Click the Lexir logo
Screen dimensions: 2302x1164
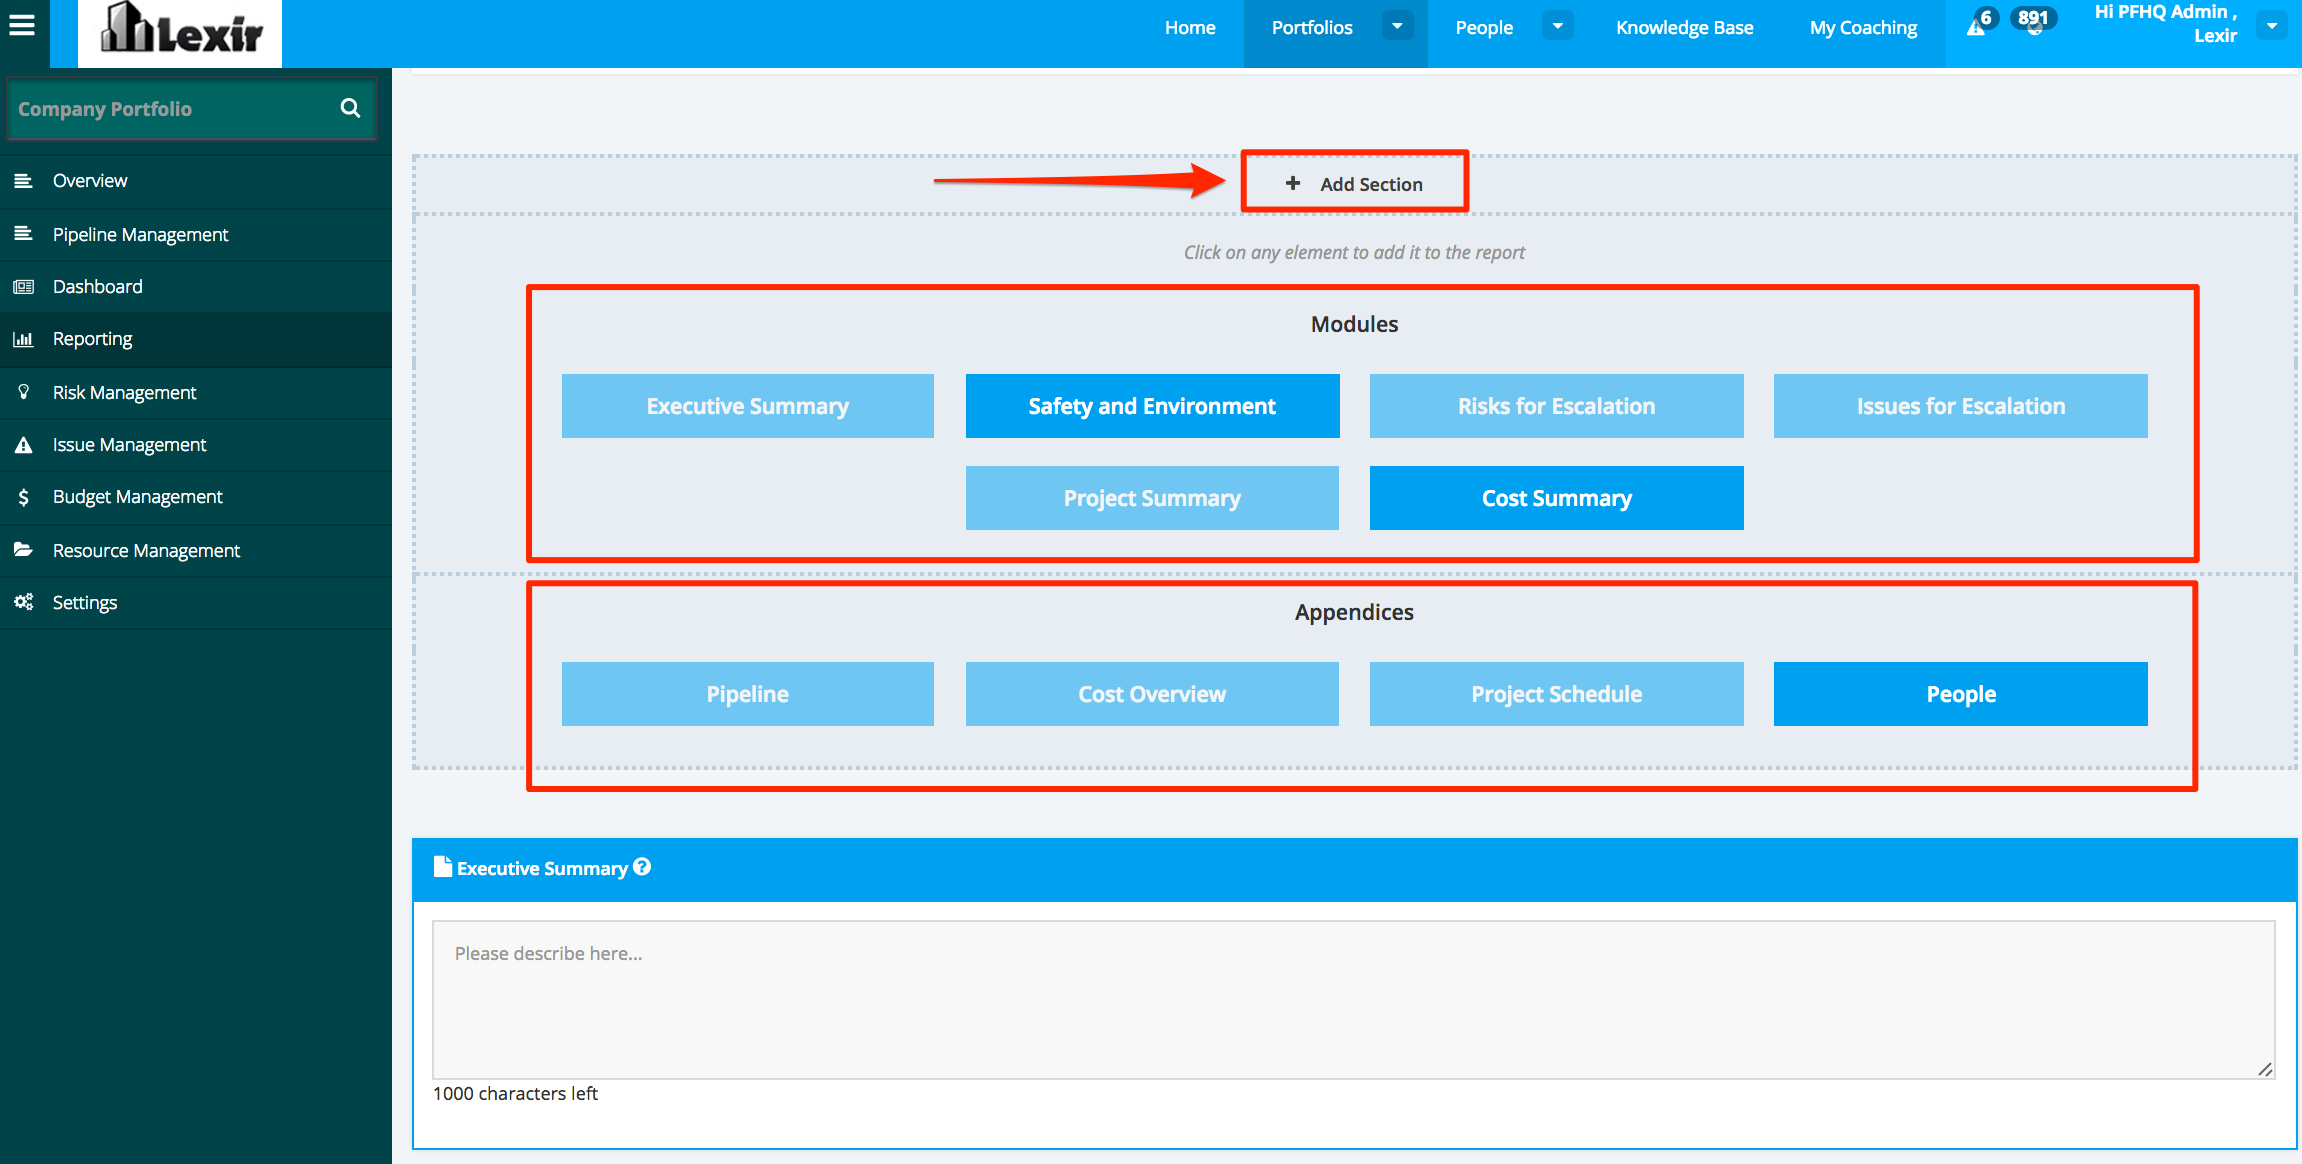click(180, 33)
